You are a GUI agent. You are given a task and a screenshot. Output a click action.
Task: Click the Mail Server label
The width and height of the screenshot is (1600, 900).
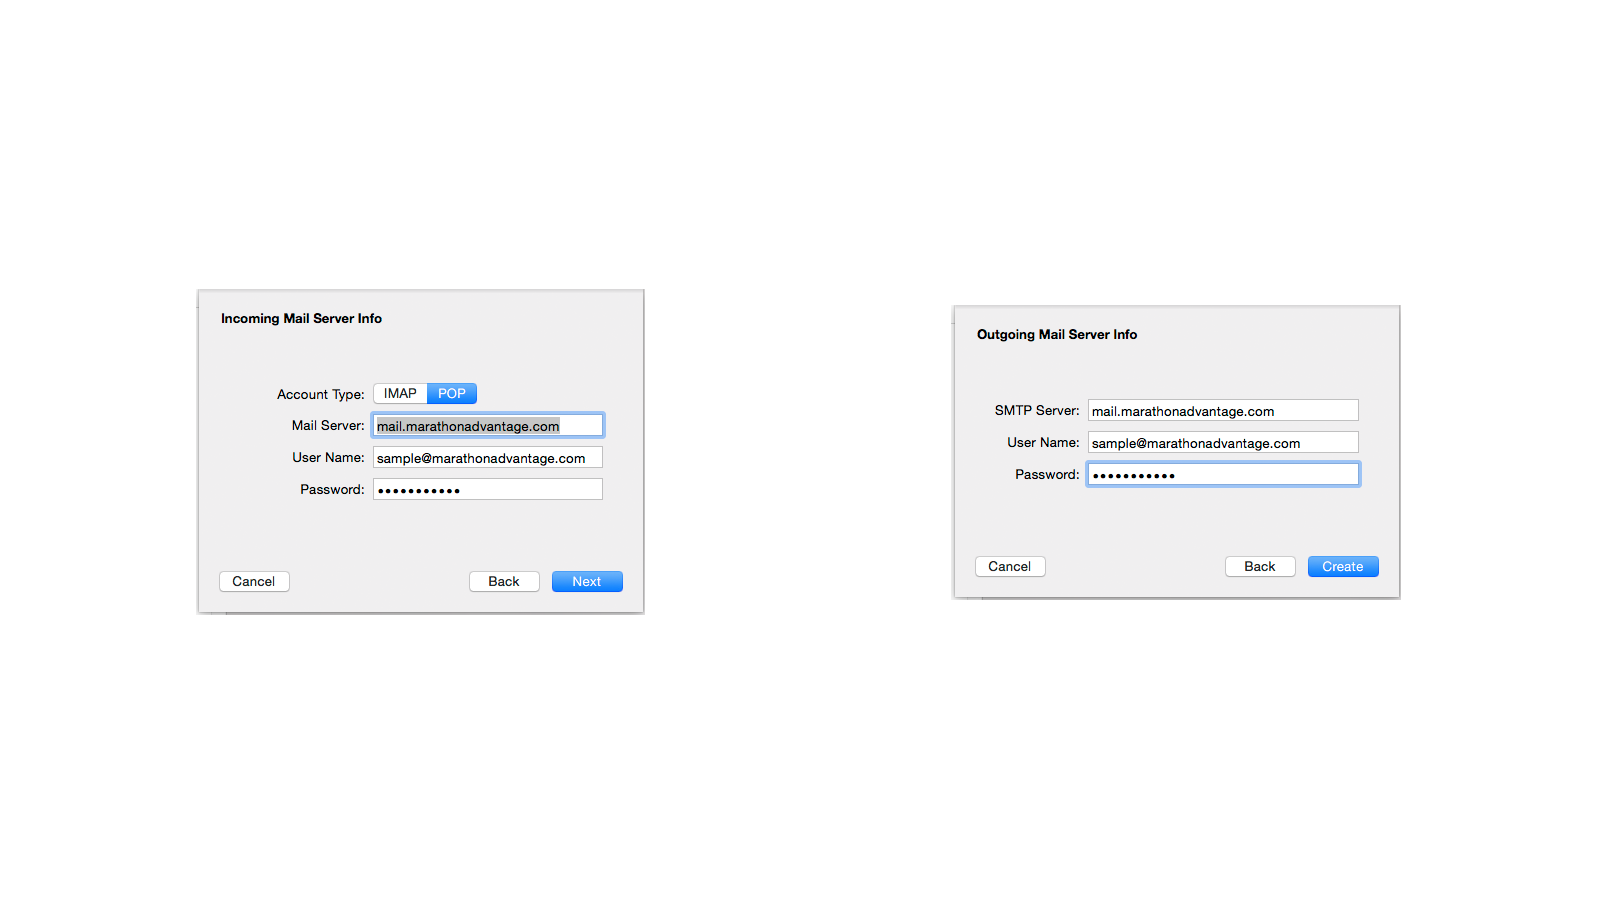328,426
